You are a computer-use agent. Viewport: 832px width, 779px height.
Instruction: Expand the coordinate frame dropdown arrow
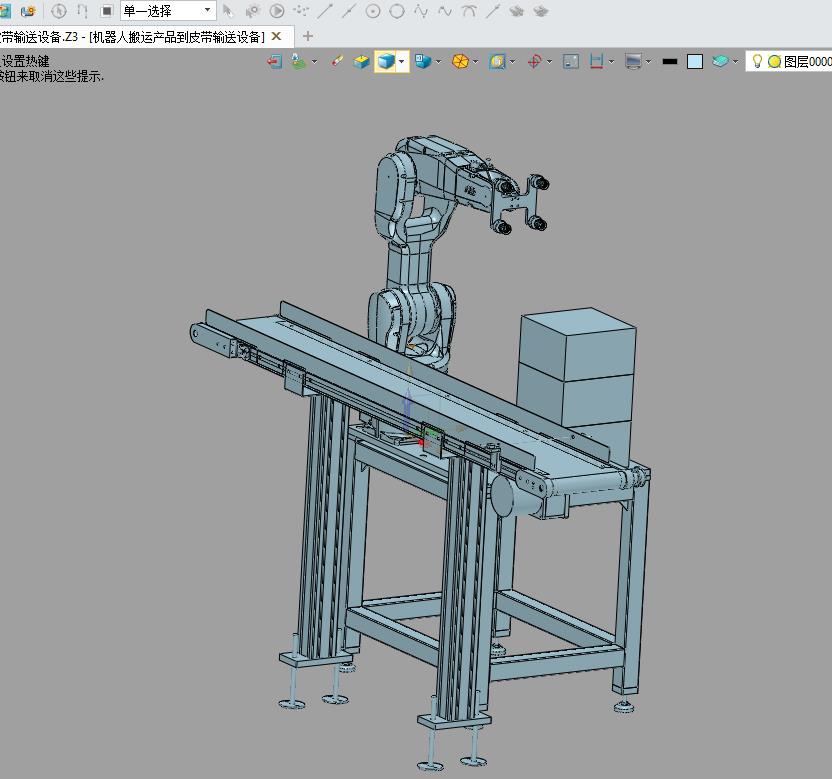(550, 62)
